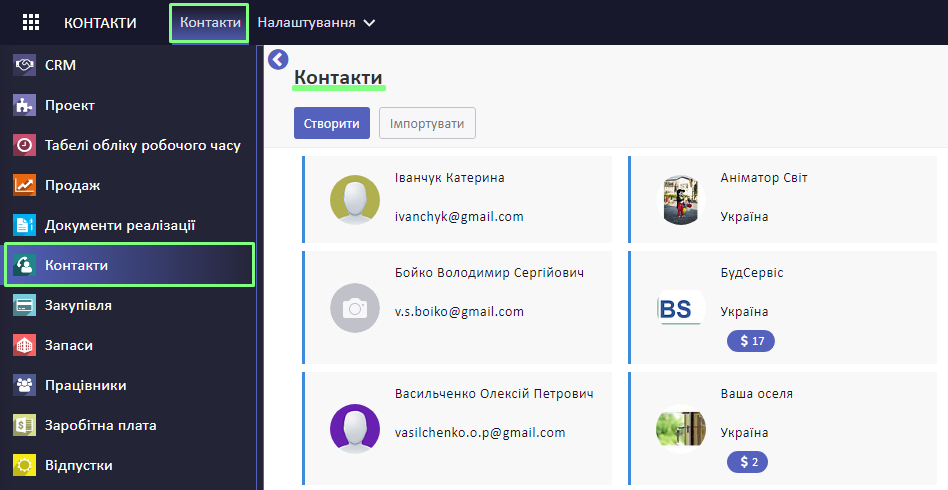
Task: Click the Документи реалізації document icon
Action: pos(25,225)
